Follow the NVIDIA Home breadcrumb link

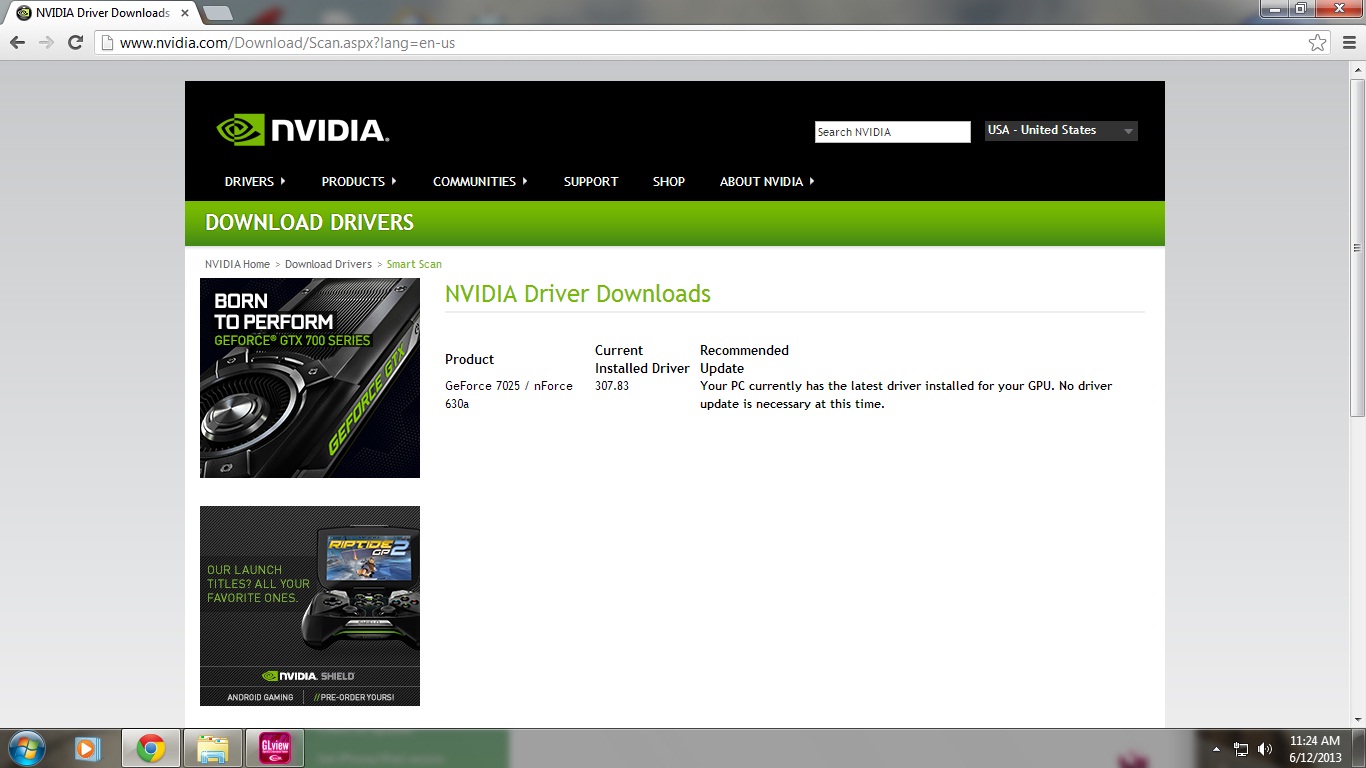pos(237,264)
